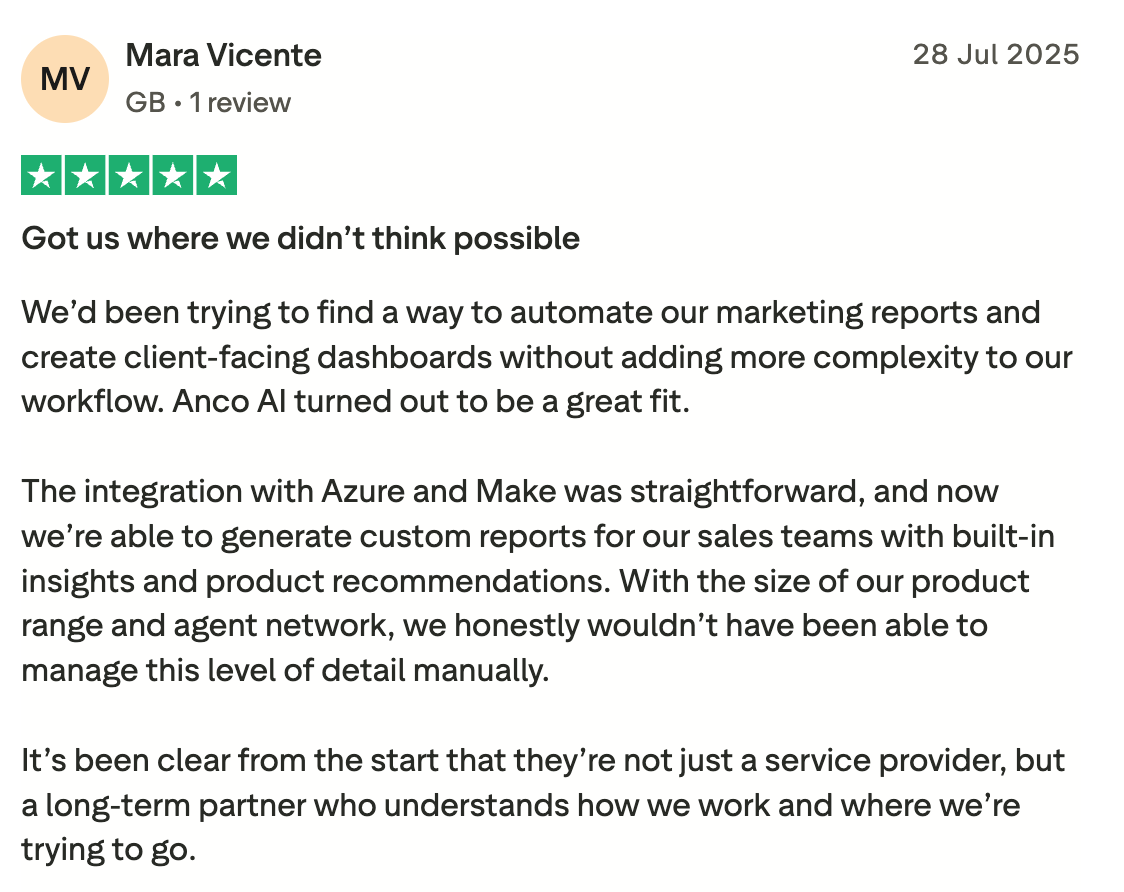
Task: Click the fifth green rating star
Action: click(216, 176)
